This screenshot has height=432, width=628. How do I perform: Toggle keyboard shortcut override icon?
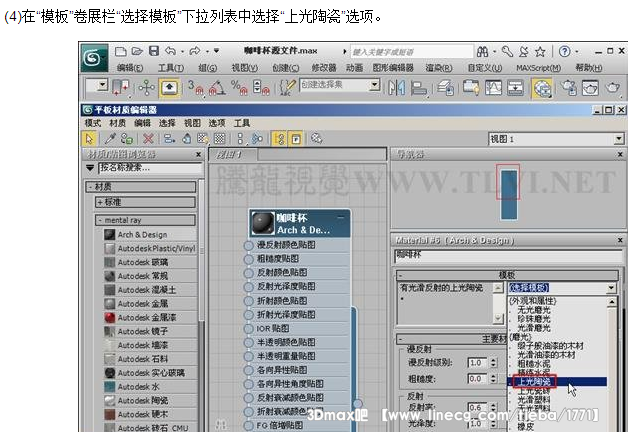coord(169,88)
